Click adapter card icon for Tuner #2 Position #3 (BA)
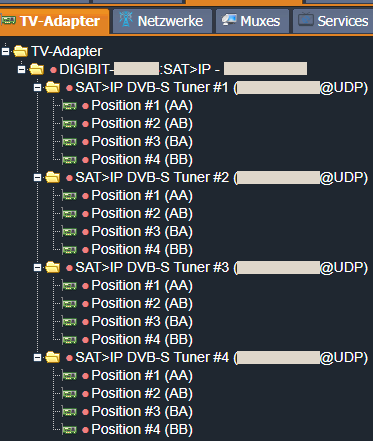The height and width of the screenshot is (441, 373). pos(69,232)
